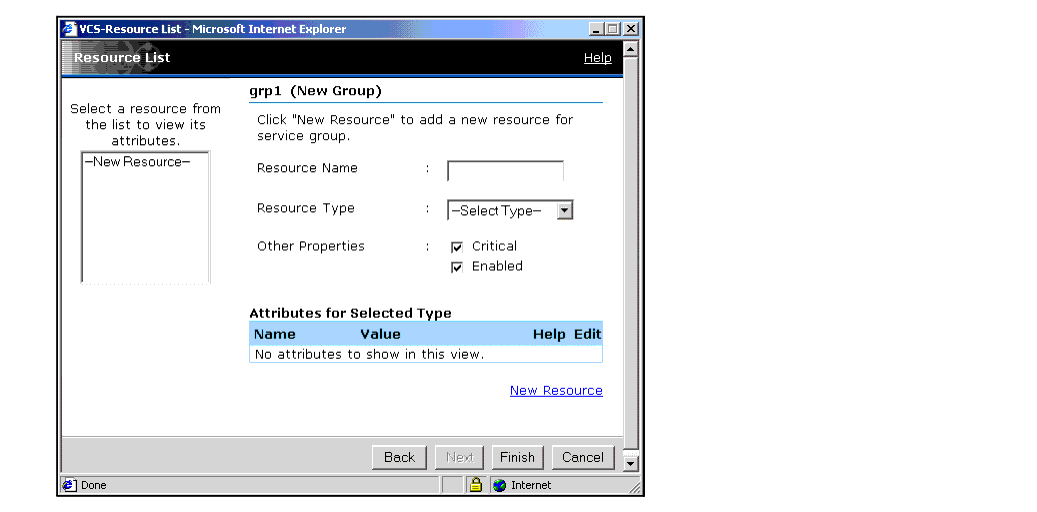Viewport: 1037px width, 512px height.
Task: Uncheck the Critical checkbox
Action: [457, 247]
